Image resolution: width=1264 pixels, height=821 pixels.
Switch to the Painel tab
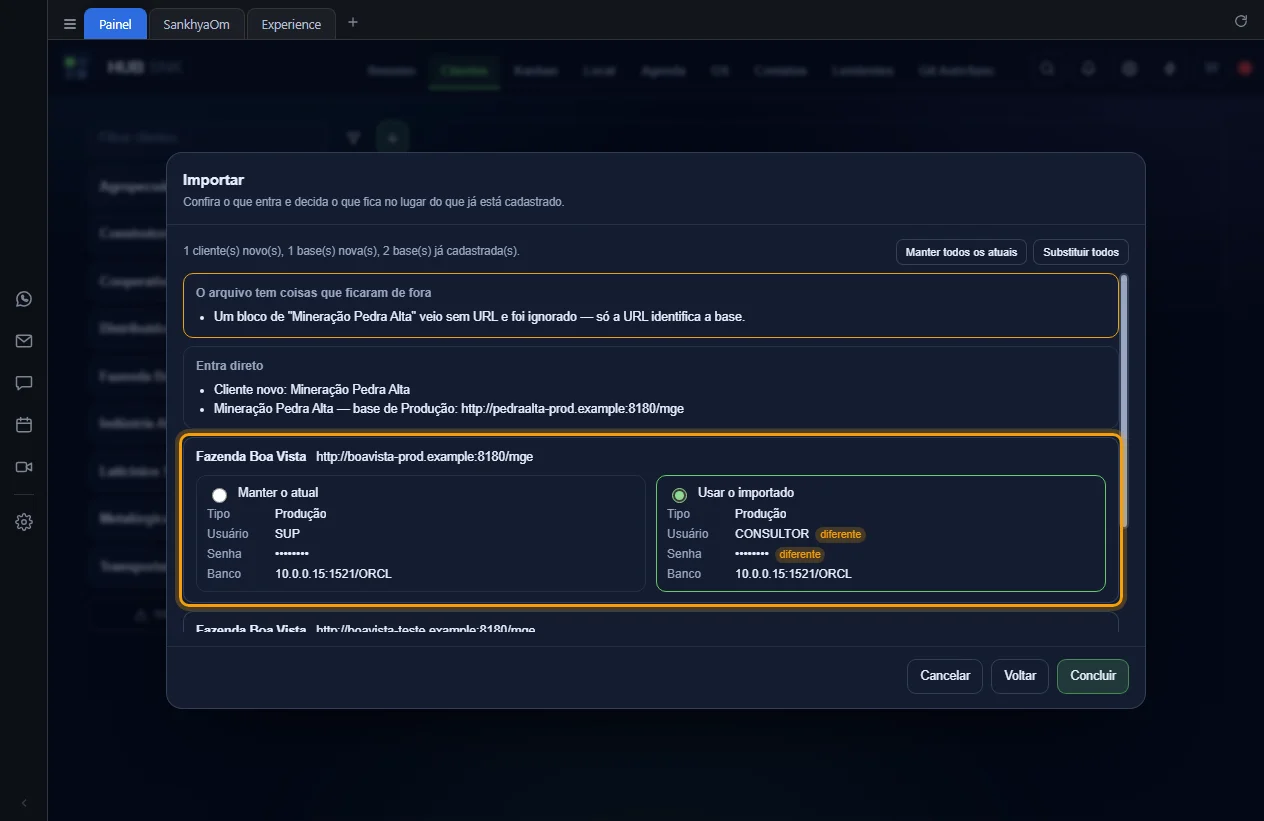(x=115, y=24)
